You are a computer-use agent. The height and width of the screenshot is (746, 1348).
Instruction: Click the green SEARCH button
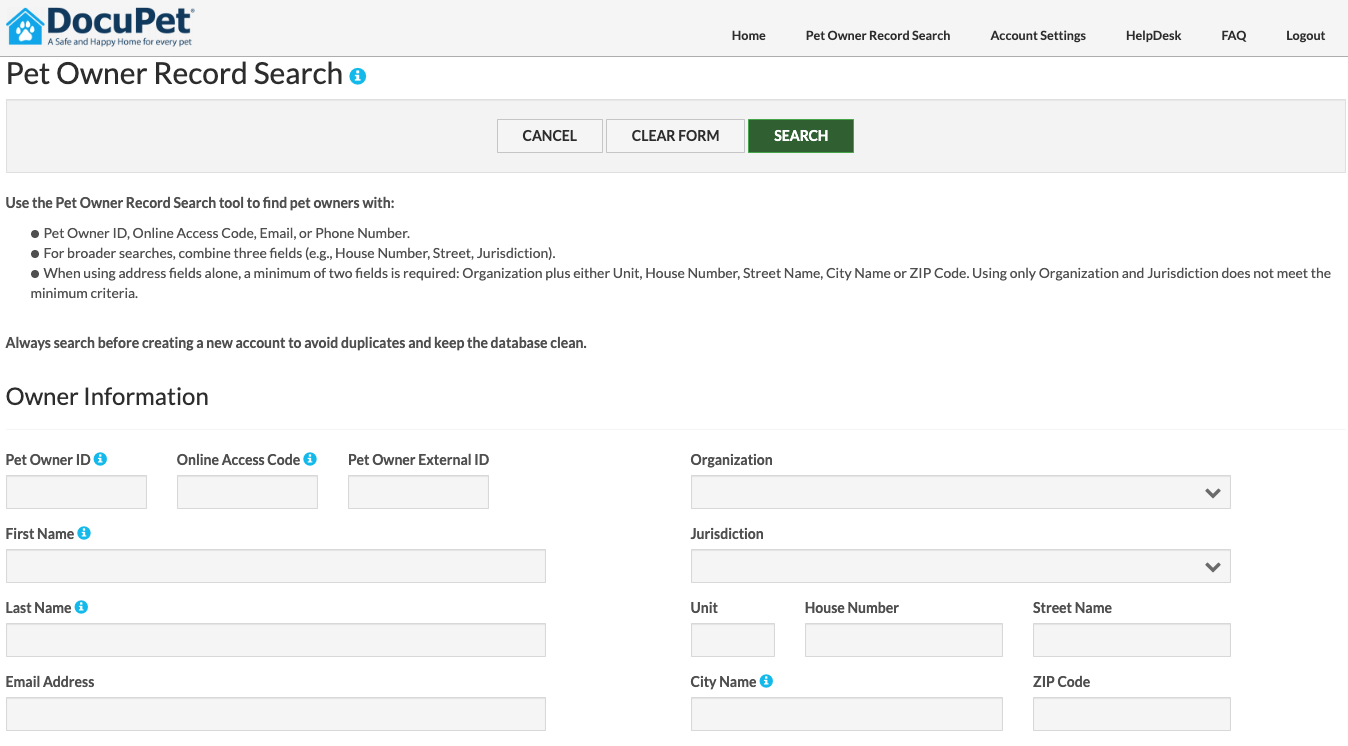pos(801,136)
